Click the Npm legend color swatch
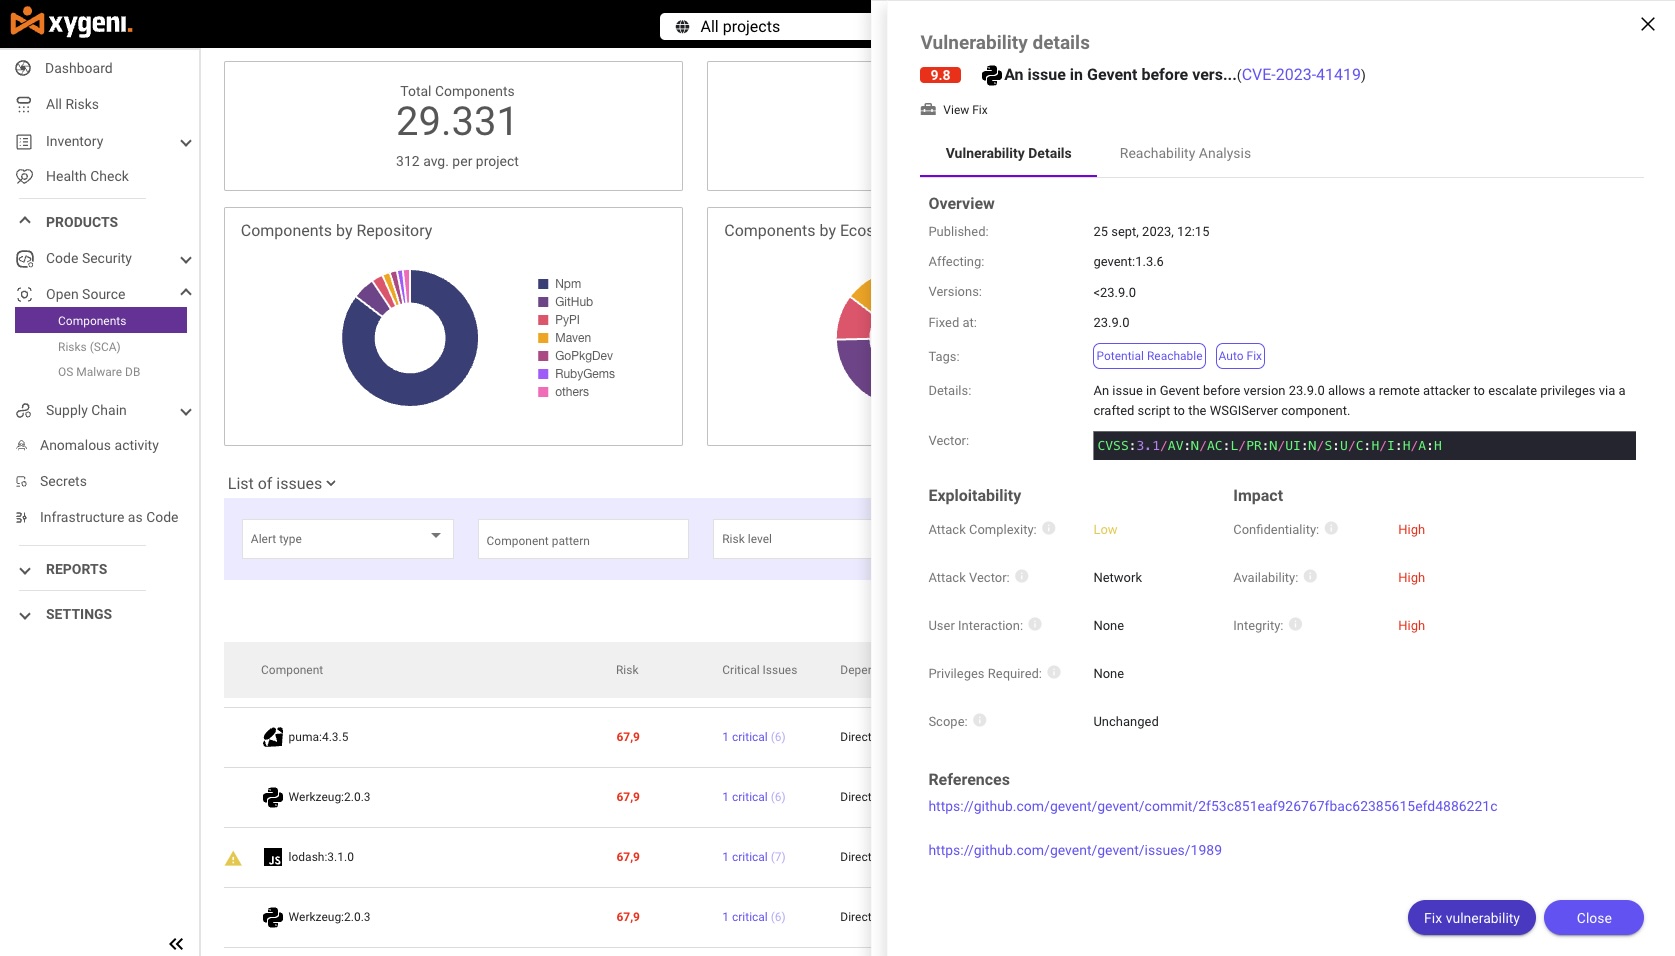Screen dimensions: 1675x956 pyautogui.click(x=544, y=284)
